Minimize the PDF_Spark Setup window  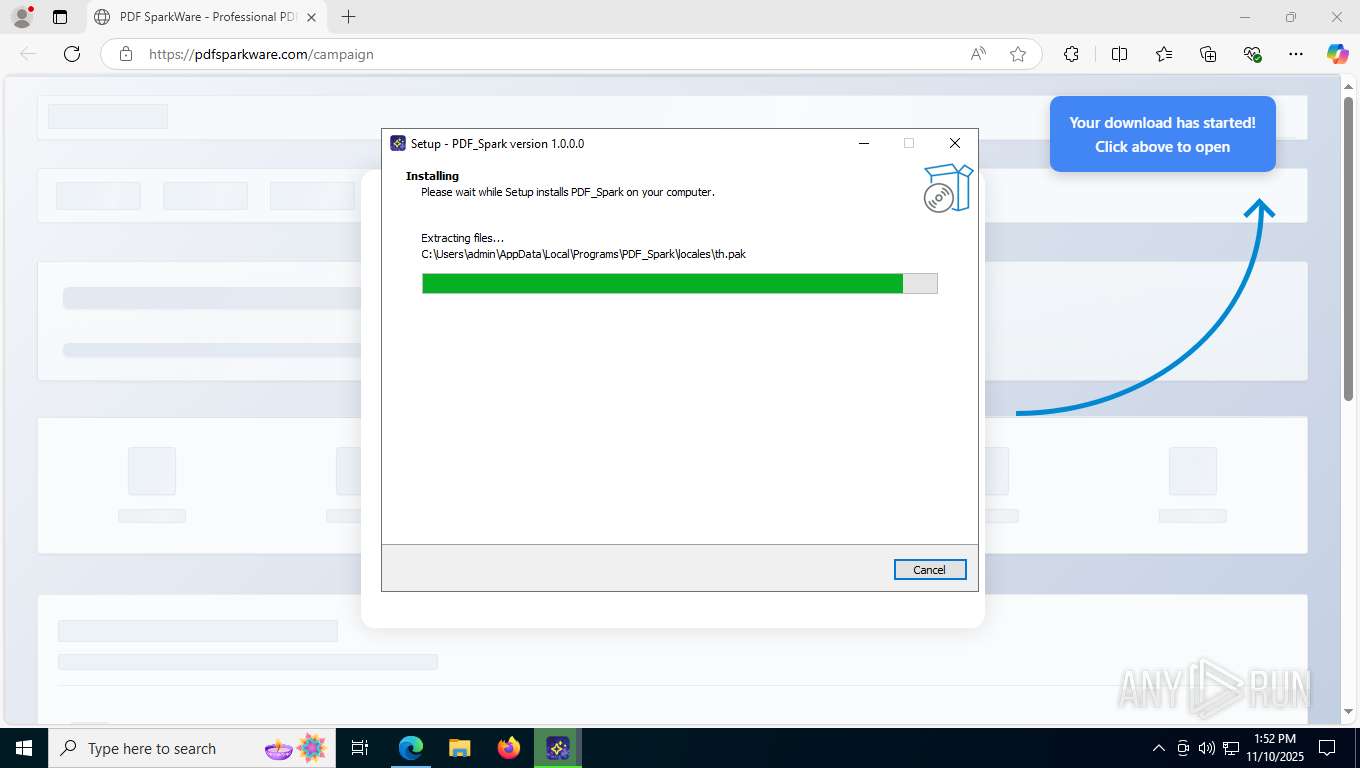click(x=864, y=143)
